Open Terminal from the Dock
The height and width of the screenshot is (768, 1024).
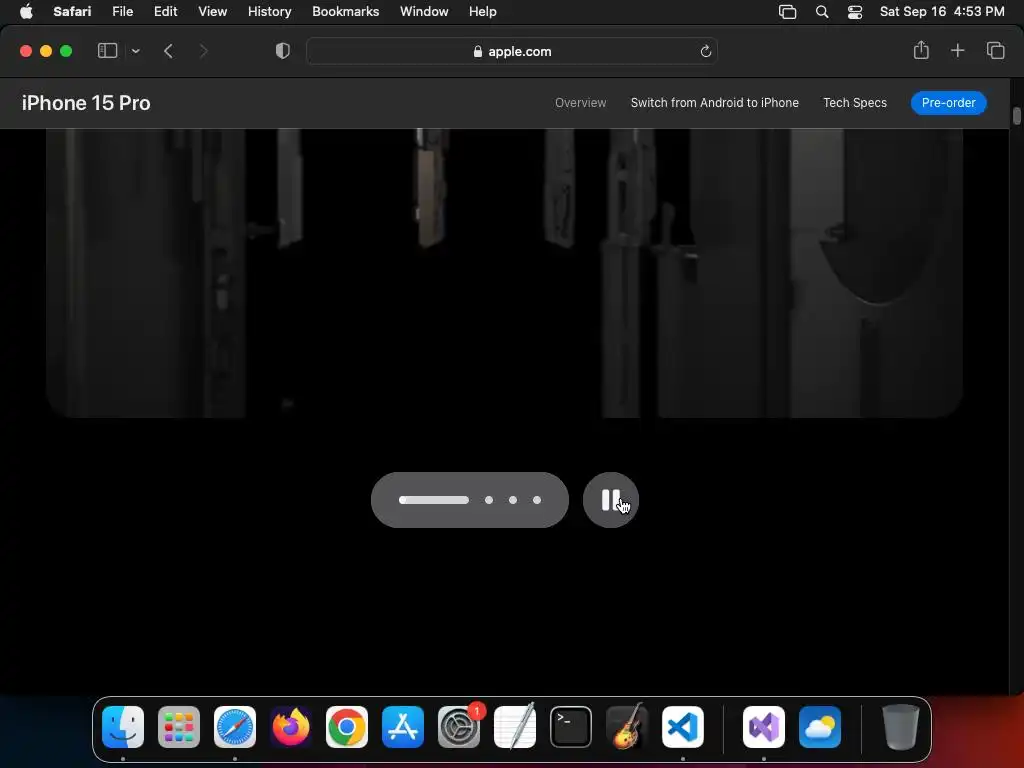point(571,727)
